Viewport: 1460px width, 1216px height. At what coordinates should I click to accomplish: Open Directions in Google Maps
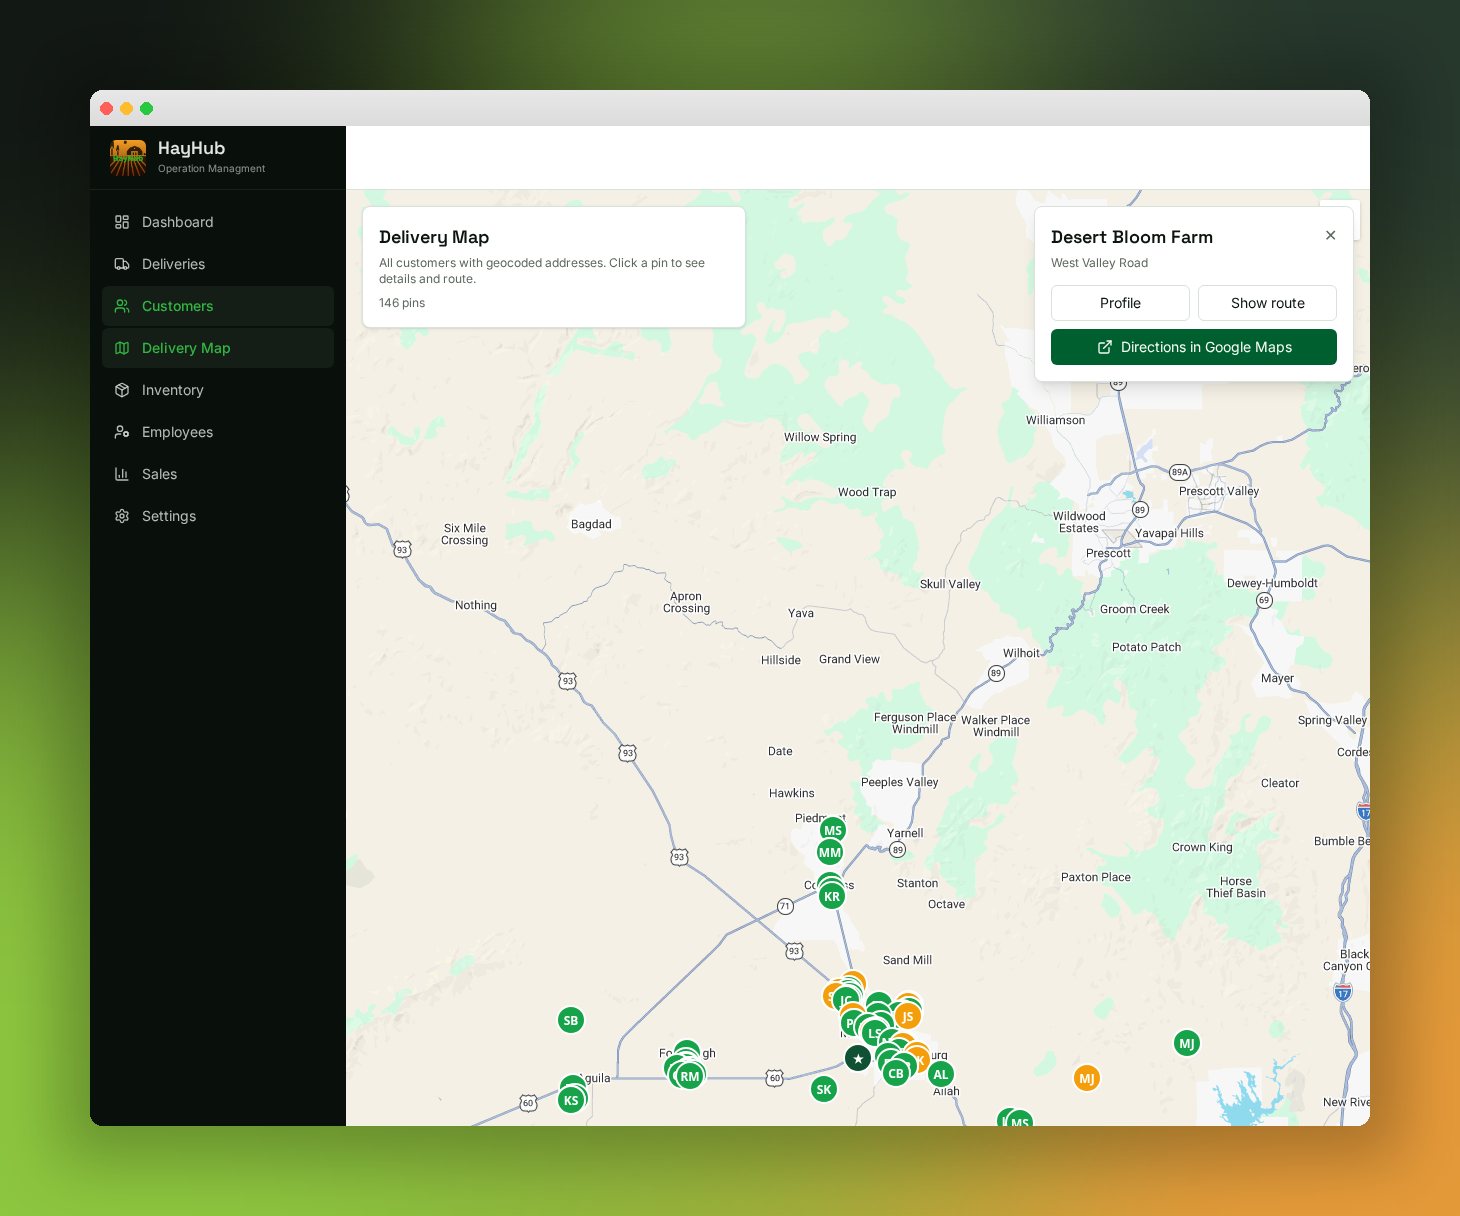pos(1194,347)
